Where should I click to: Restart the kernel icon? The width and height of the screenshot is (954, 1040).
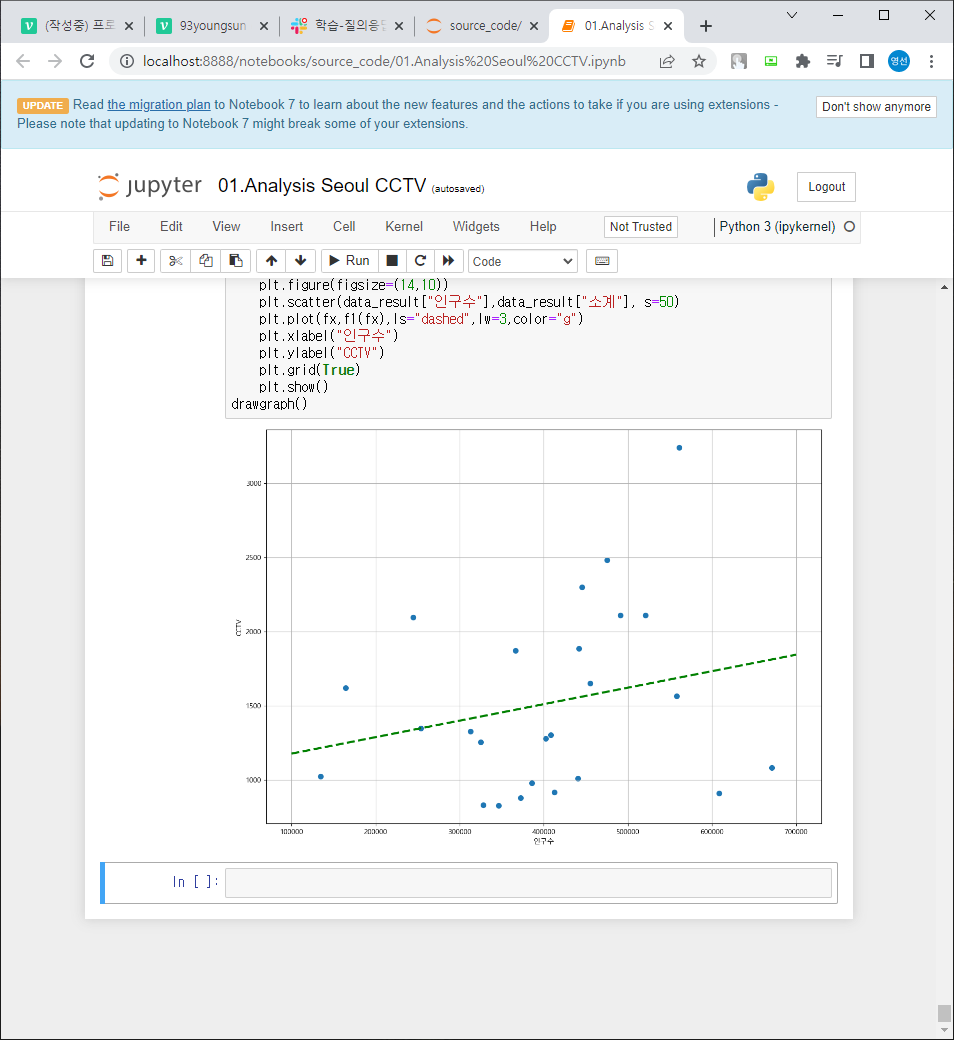coord(420,261)
